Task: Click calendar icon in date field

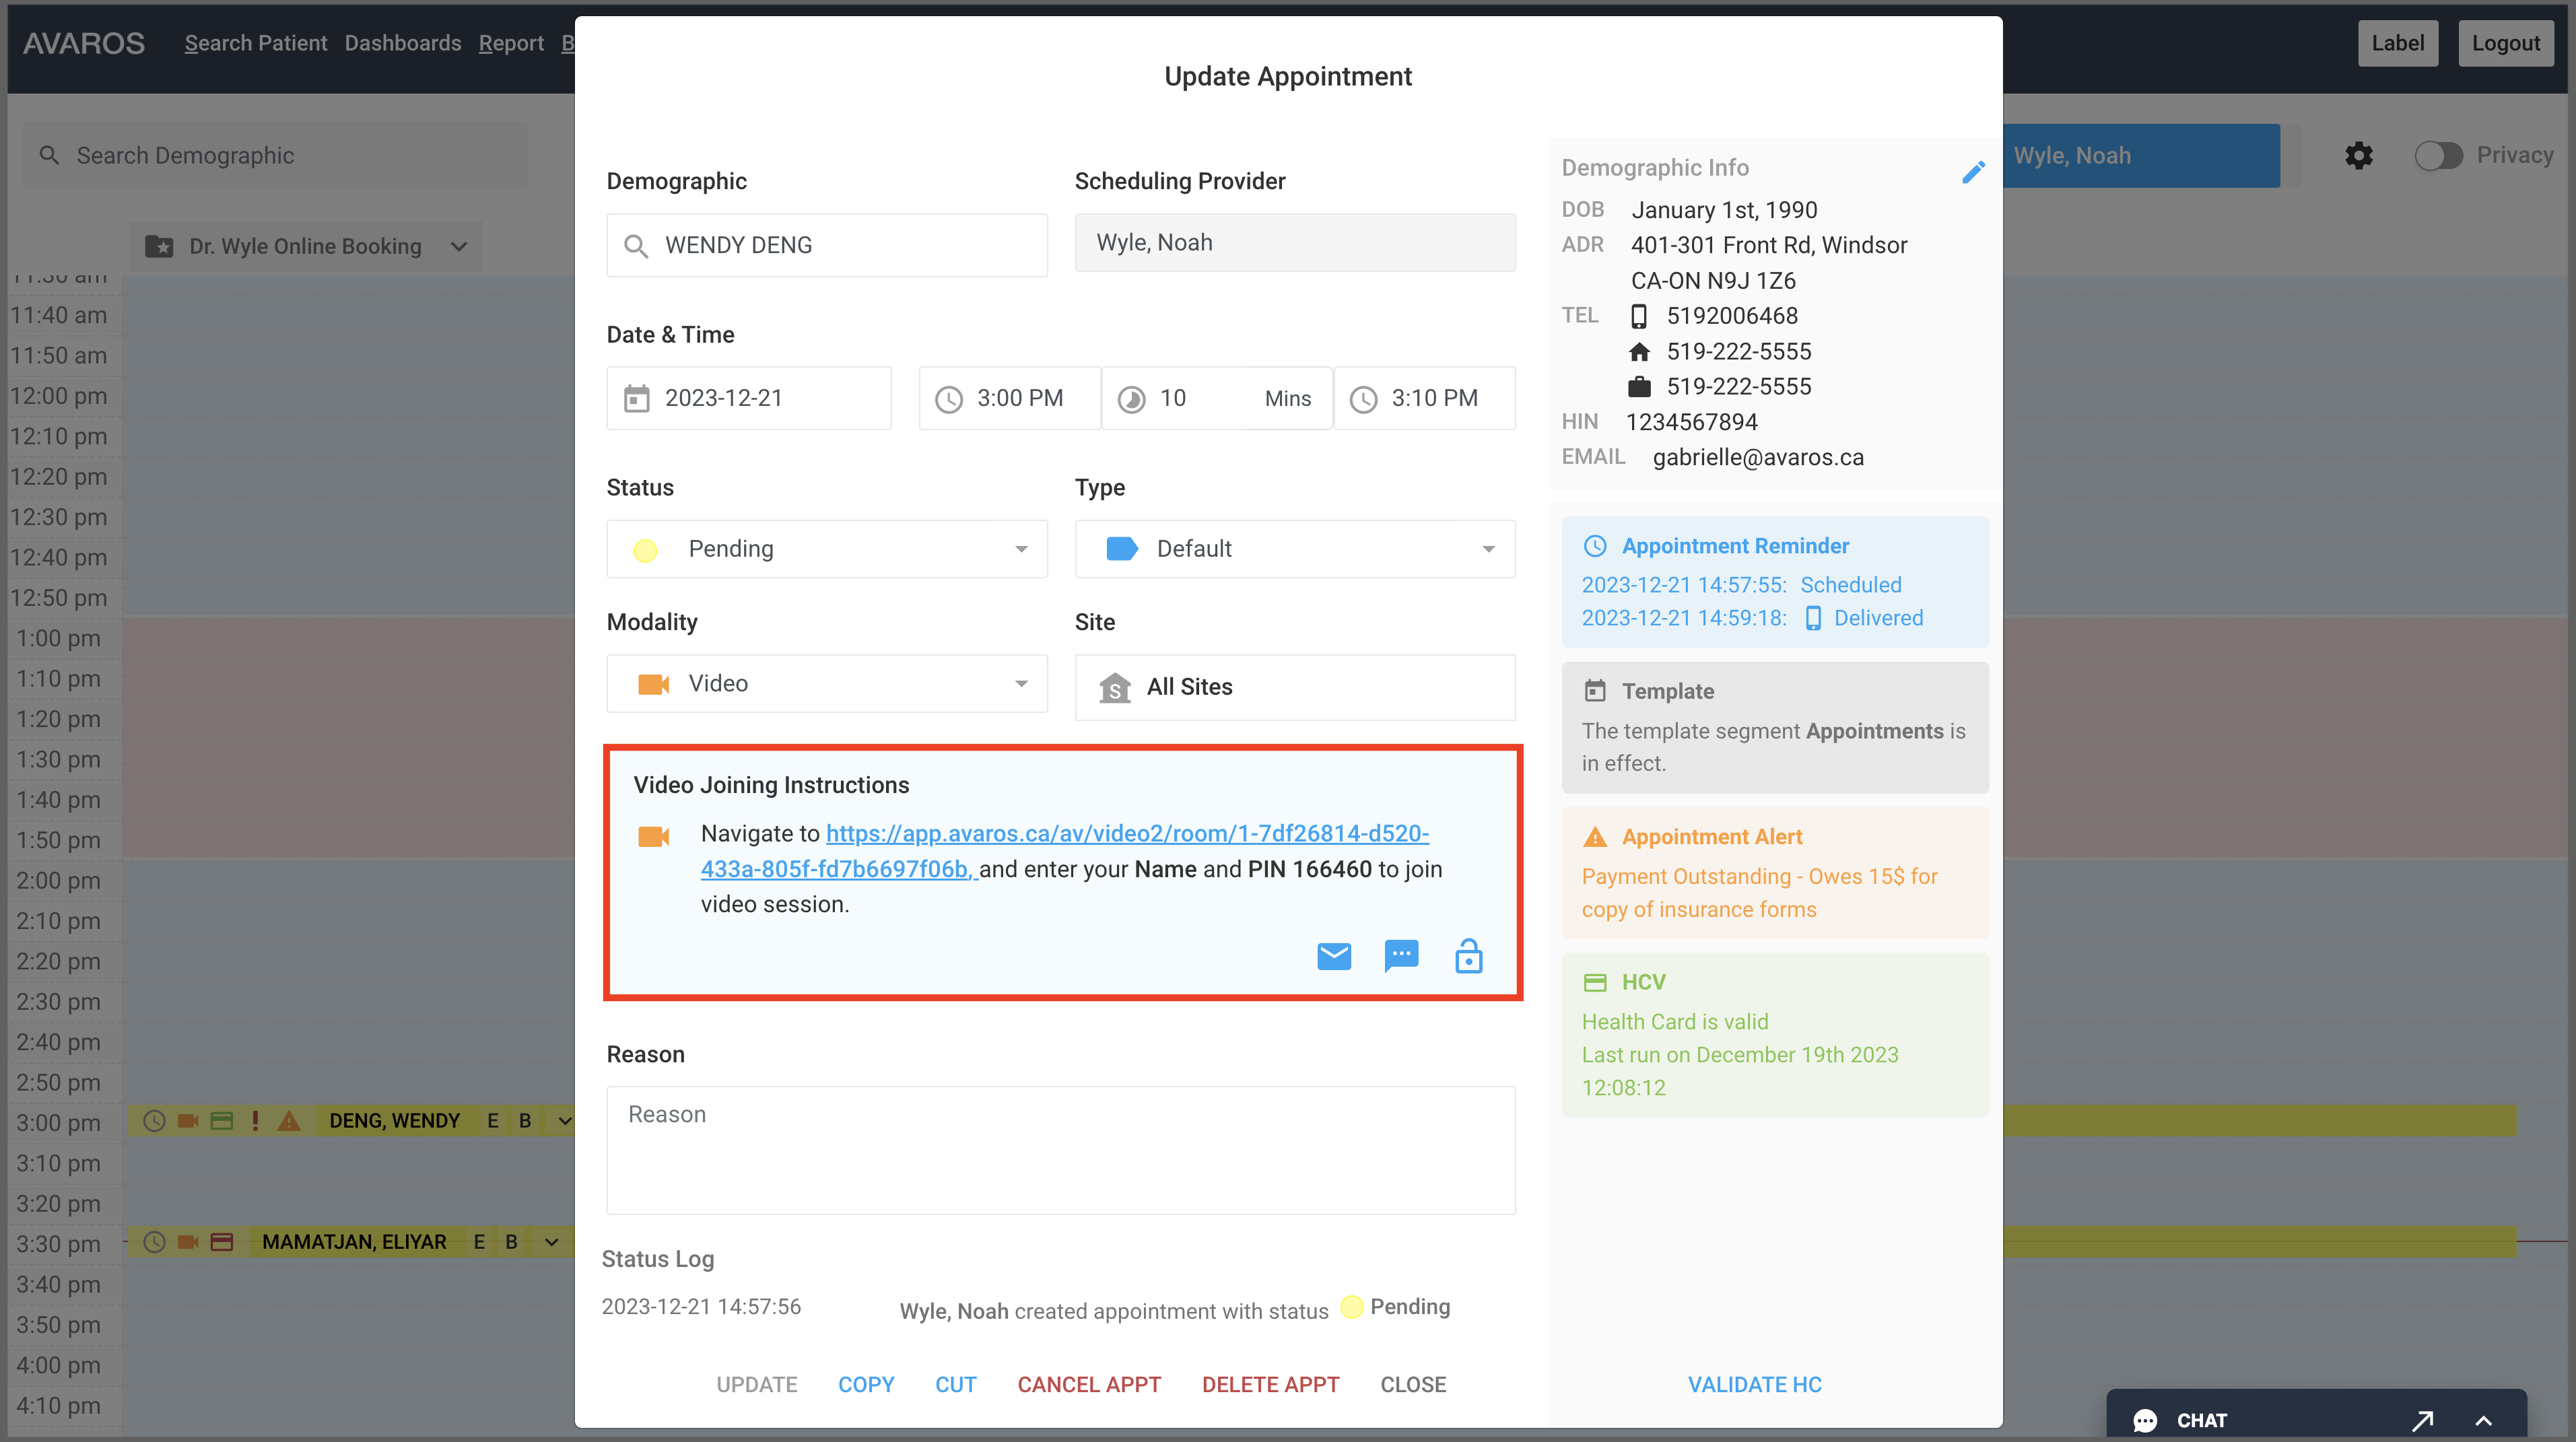Action: pyautogui.click(x=637, y=398)
